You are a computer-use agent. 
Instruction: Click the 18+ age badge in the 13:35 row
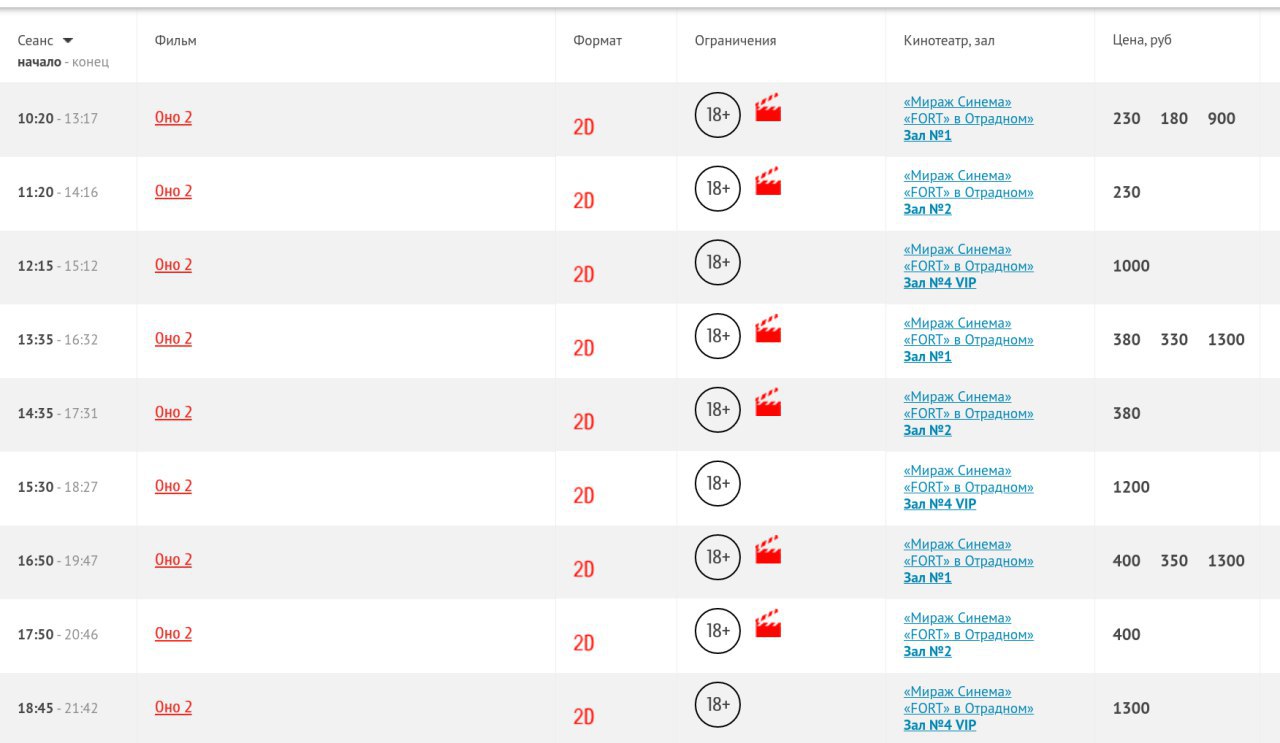(x=718, y=336)
